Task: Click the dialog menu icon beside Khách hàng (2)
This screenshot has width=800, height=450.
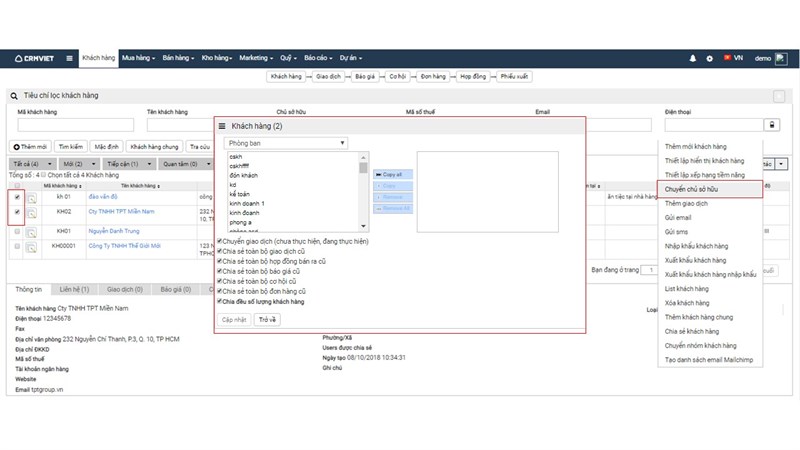Action: [x=222, y=126]
